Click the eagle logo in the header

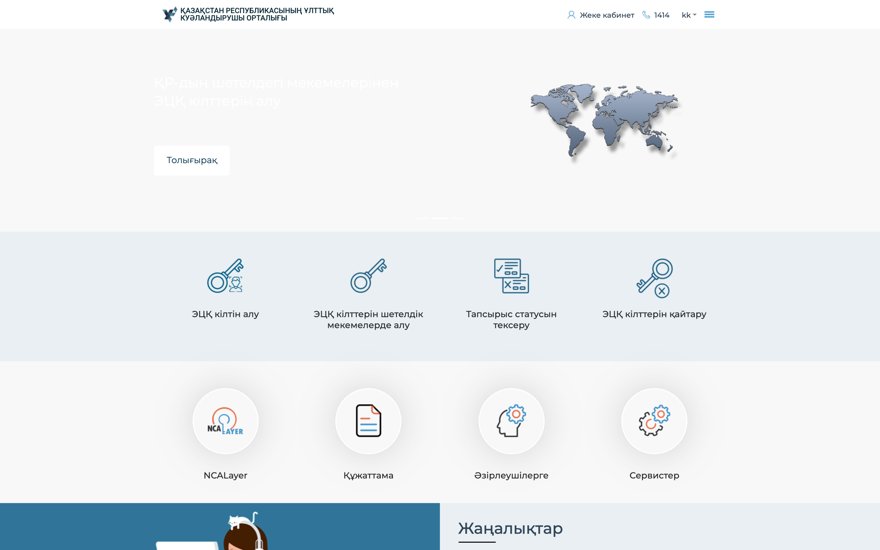(169, 14)
